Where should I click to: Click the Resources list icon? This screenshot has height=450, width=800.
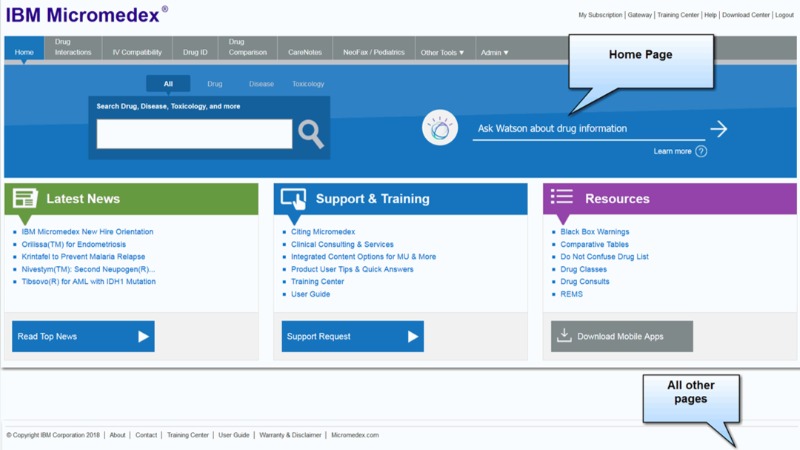562,198
